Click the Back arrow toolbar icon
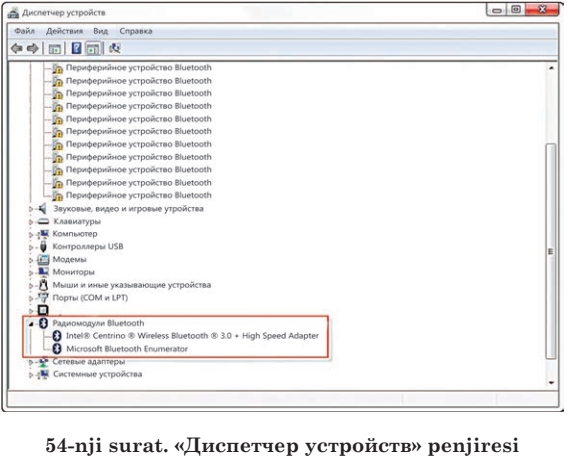This screenshot has height=458, width=568. pyautogui.click(x=16, y=48)
